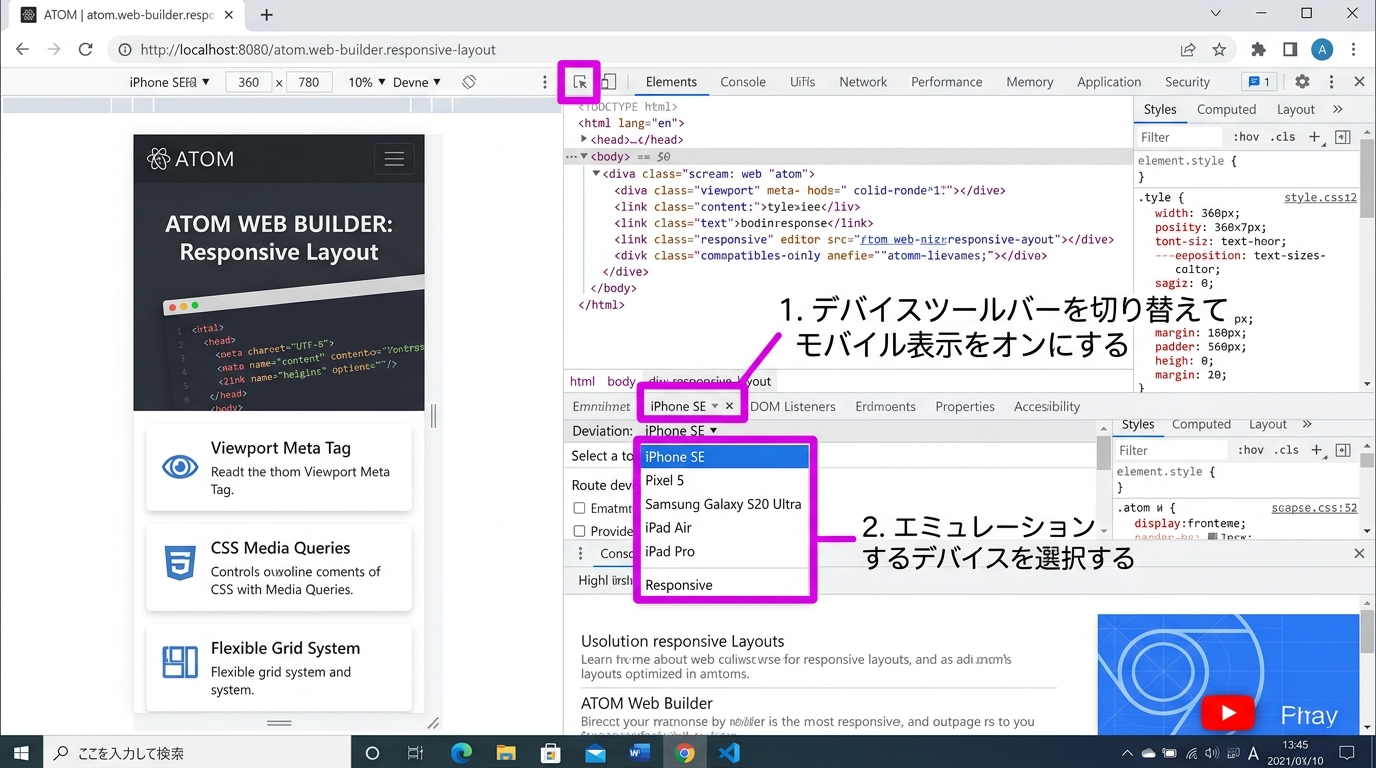
Task: Select Pixel 5 from device list
Action: click(665, 480)
